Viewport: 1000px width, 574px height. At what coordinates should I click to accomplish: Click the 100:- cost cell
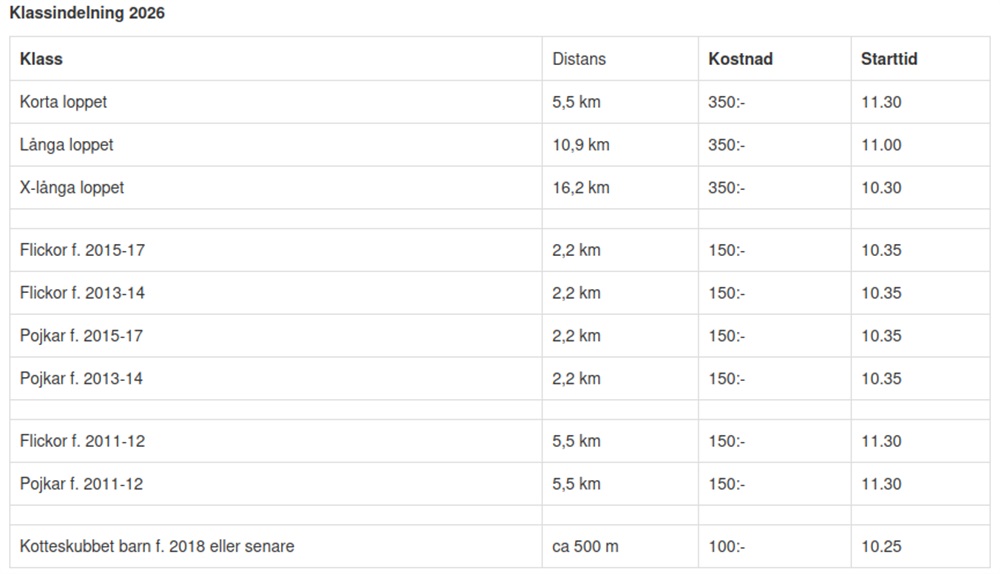[726, 546]
